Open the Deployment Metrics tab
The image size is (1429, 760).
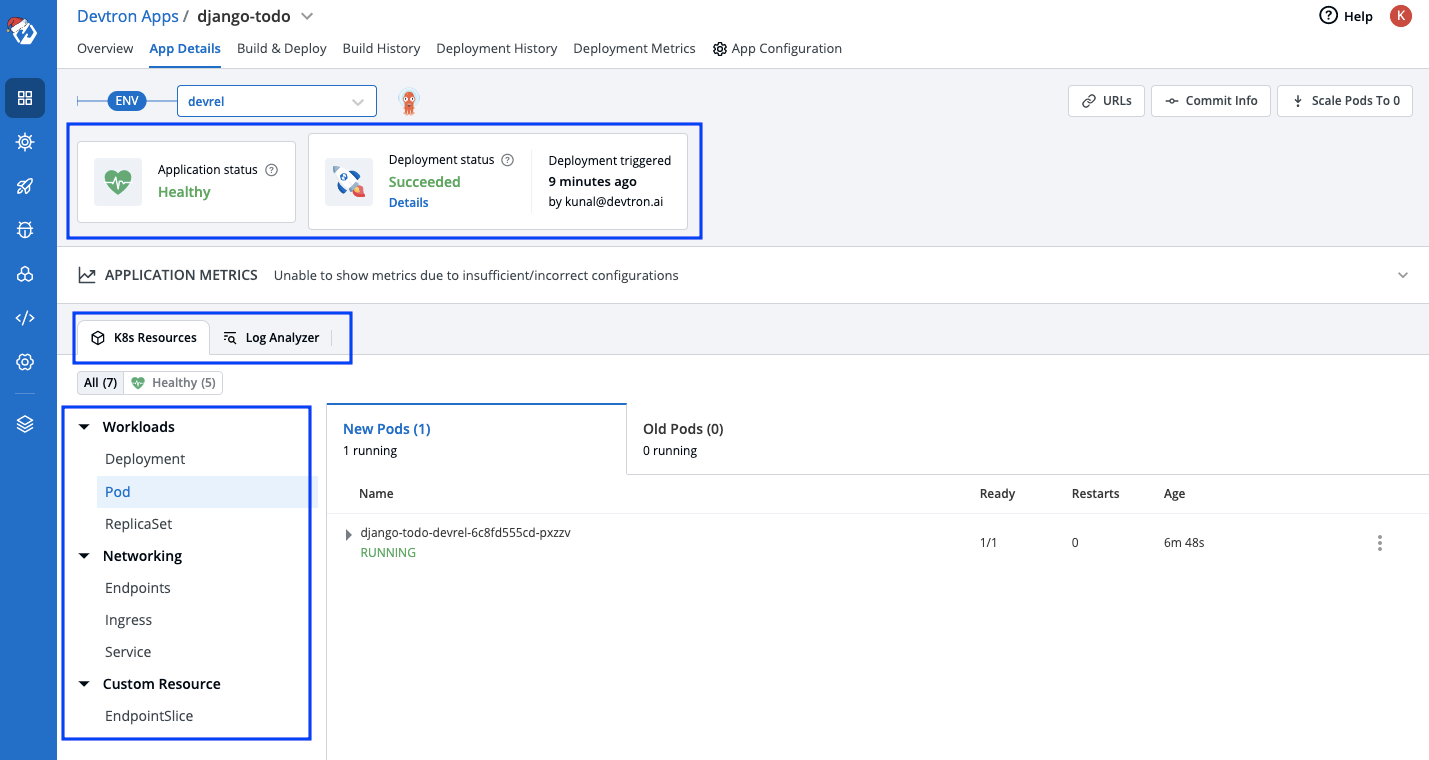[633, 48]
